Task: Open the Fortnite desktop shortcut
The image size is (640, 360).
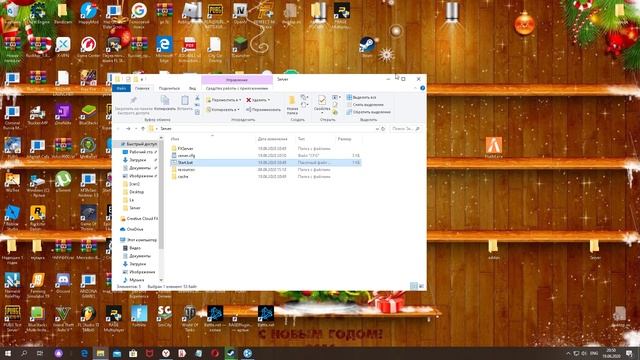Action: pos(139,316)
